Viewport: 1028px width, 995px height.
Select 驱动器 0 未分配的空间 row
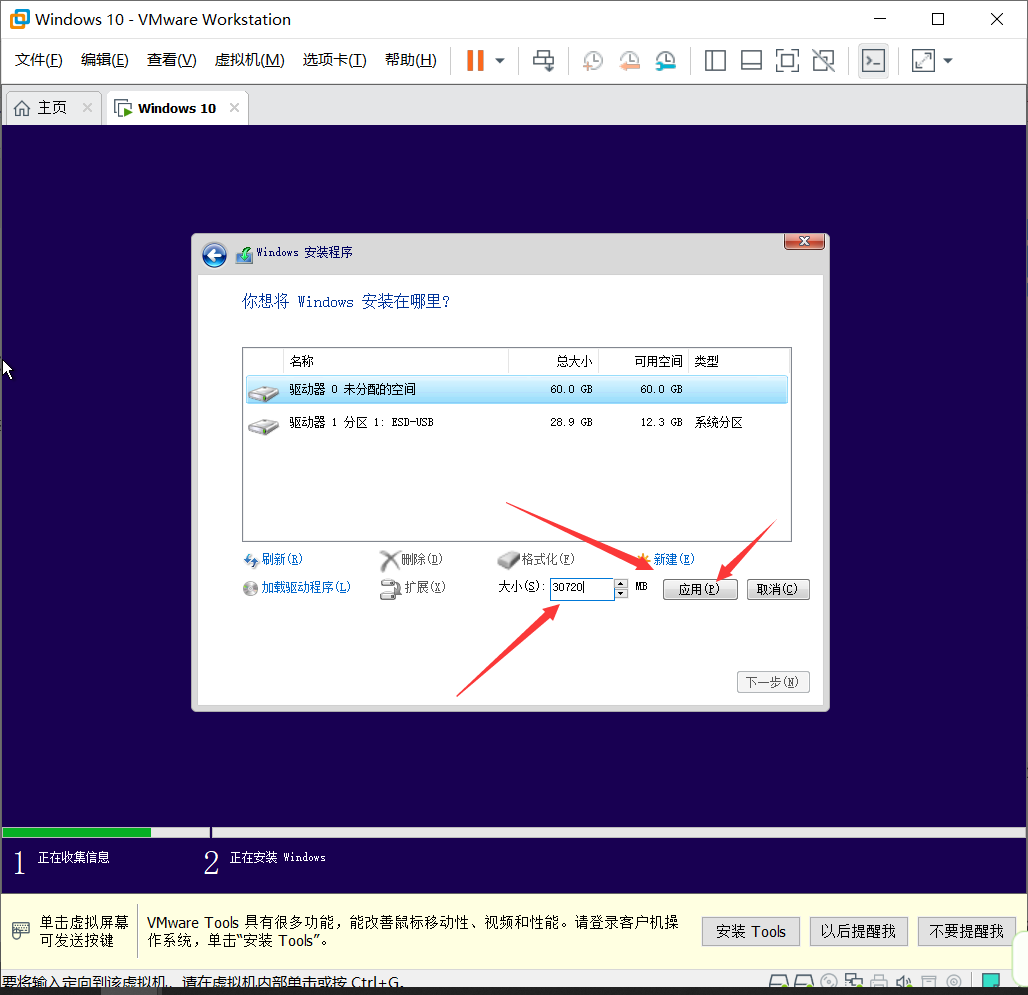[x=517, y=389]
